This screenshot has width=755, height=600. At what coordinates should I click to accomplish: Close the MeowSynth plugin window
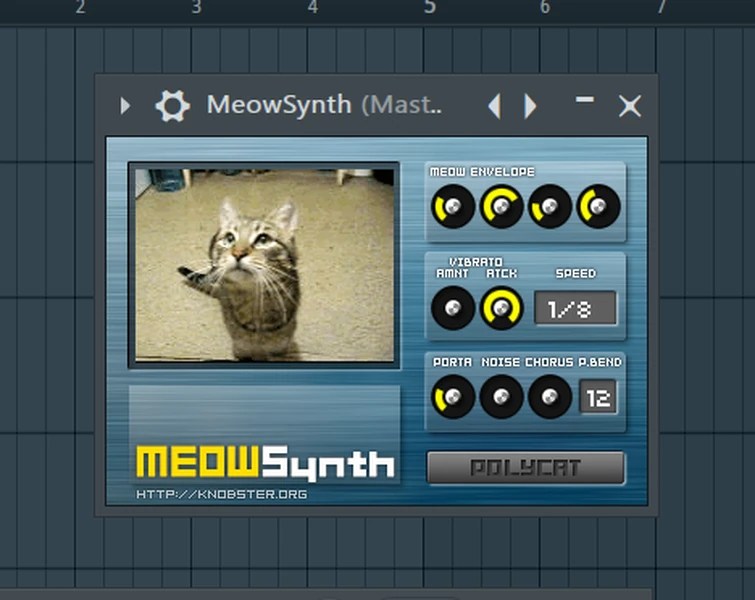point(630,106)
